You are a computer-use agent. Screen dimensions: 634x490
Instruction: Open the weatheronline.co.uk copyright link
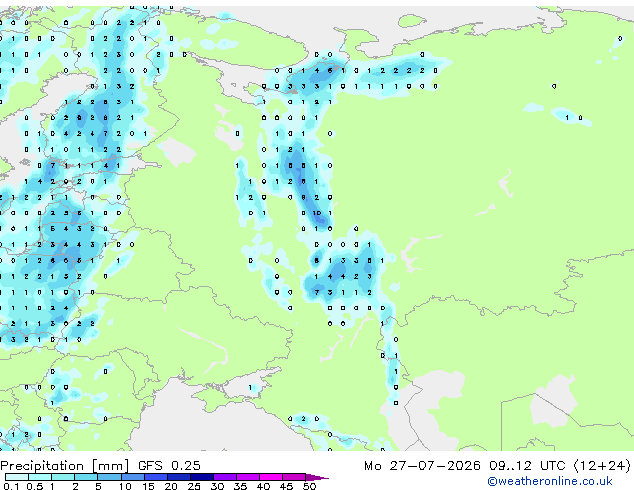point(549,481)
